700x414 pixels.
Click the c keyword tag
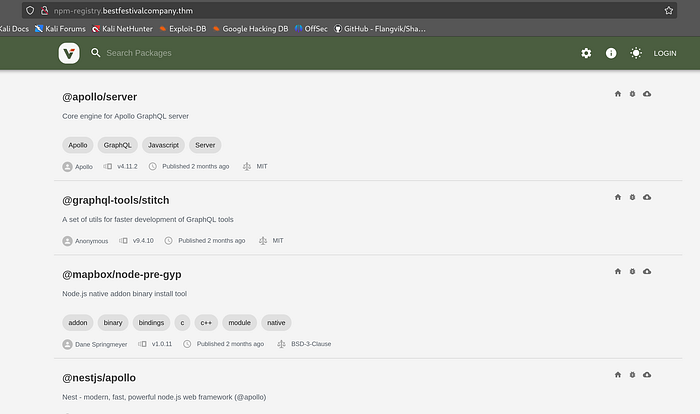pyautogui.click(x=182, y=322)
